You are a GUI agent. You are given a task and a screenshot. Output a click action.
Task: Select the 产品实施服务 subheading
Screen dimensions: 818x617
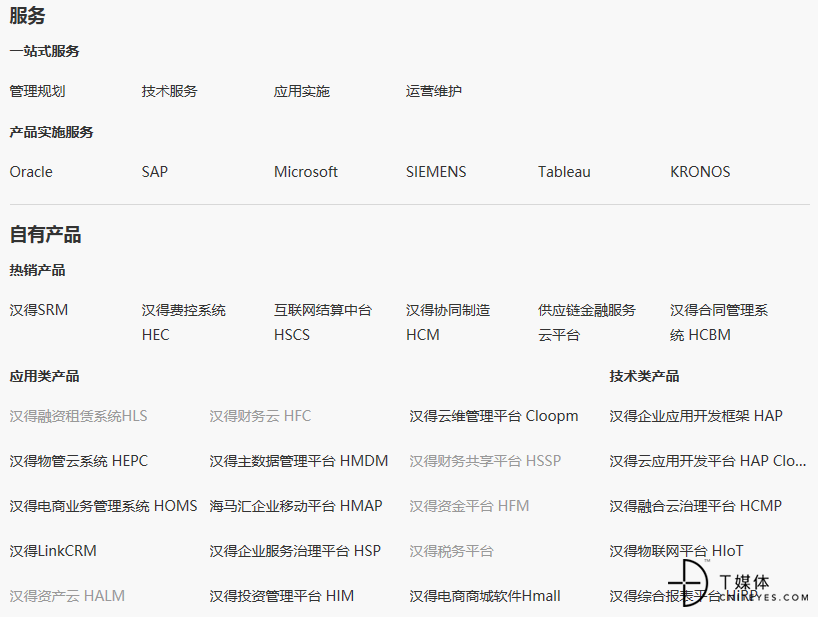[x=51, y=132]
